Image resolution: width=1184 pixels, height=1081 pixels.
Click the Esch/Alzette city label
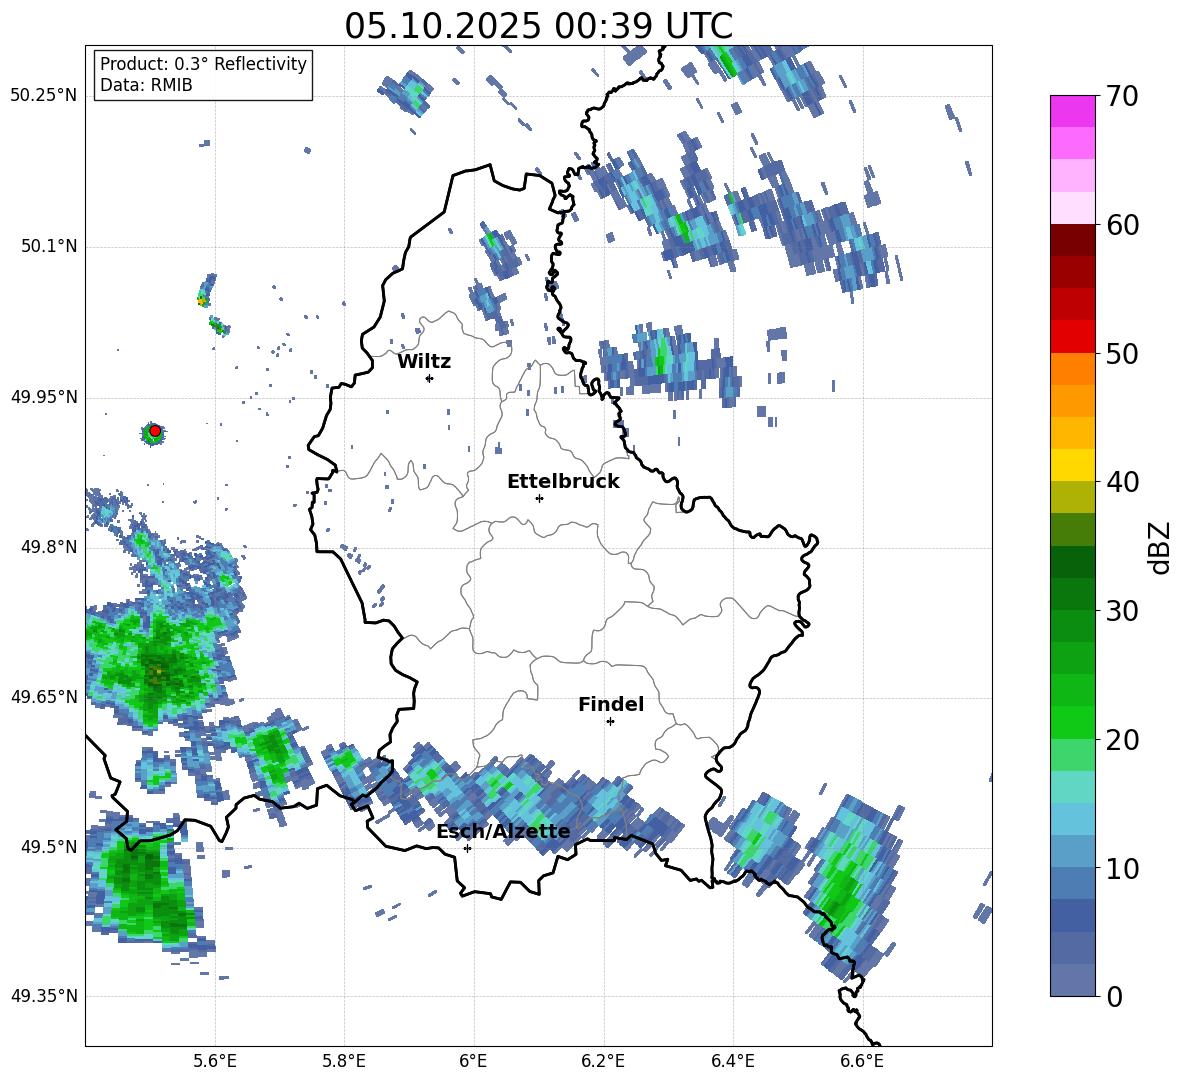coord(503,831)
